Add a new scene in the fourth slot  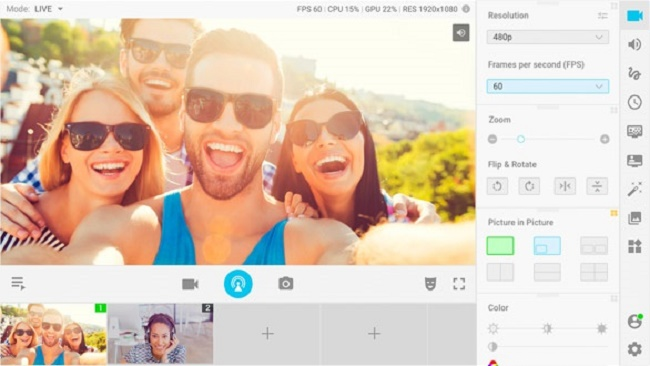click(374, 333)
